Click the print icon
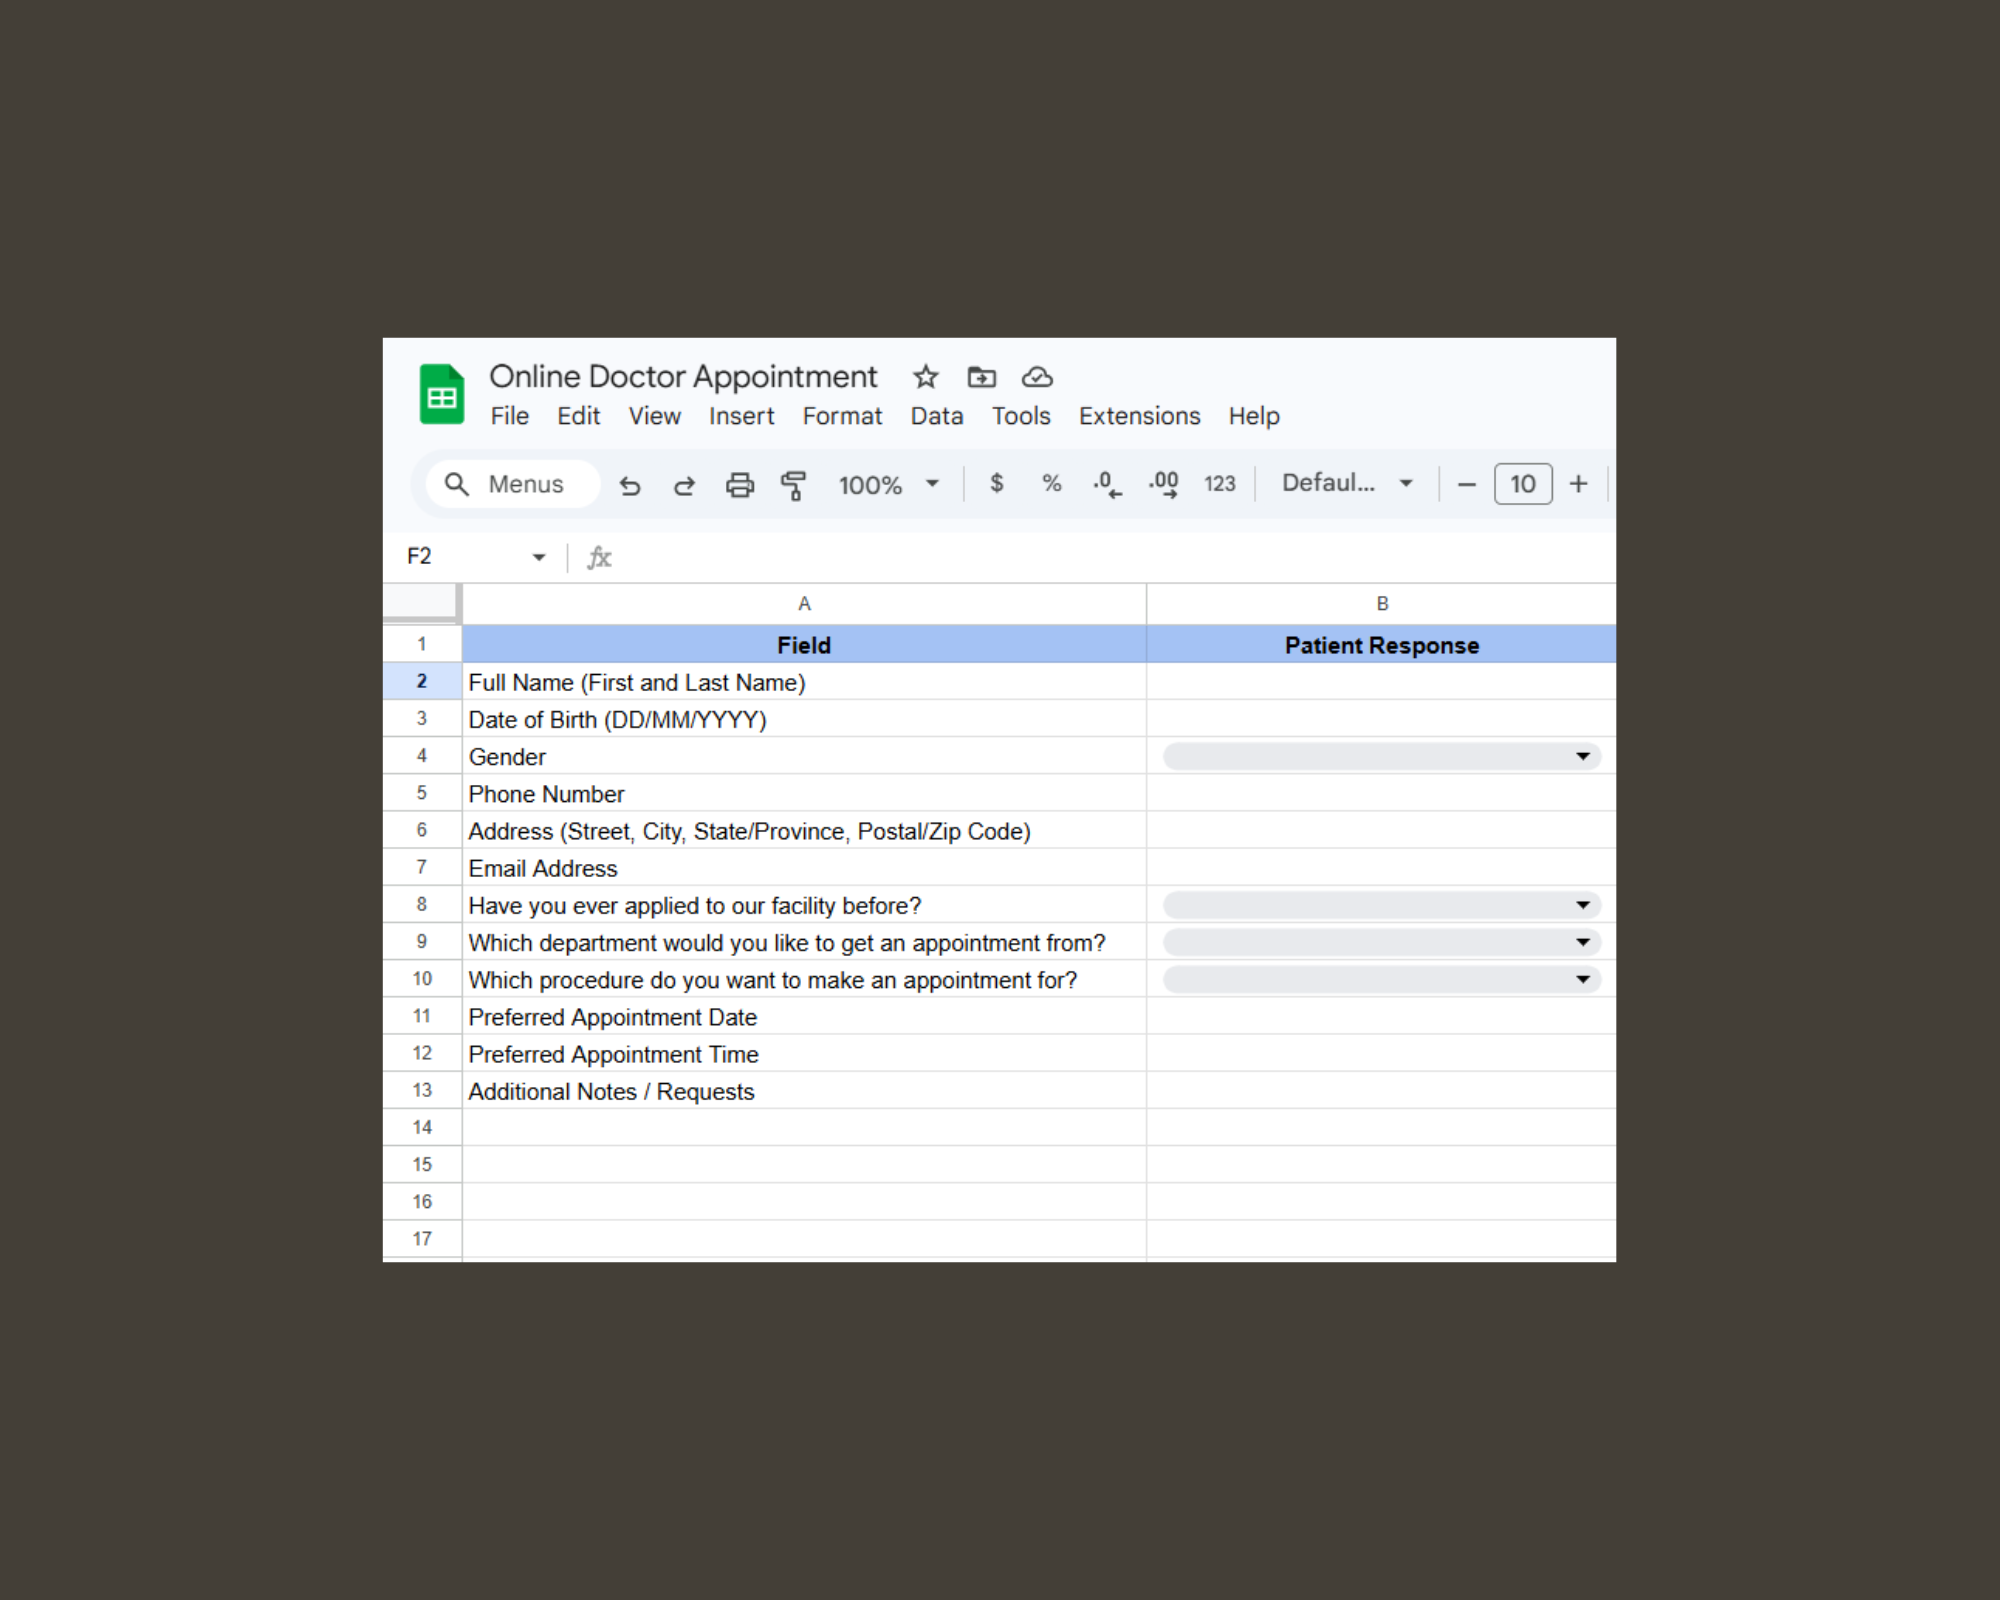Image resolution: width=2000 pixels, height=1600 pixels. [x=739, y=485]
